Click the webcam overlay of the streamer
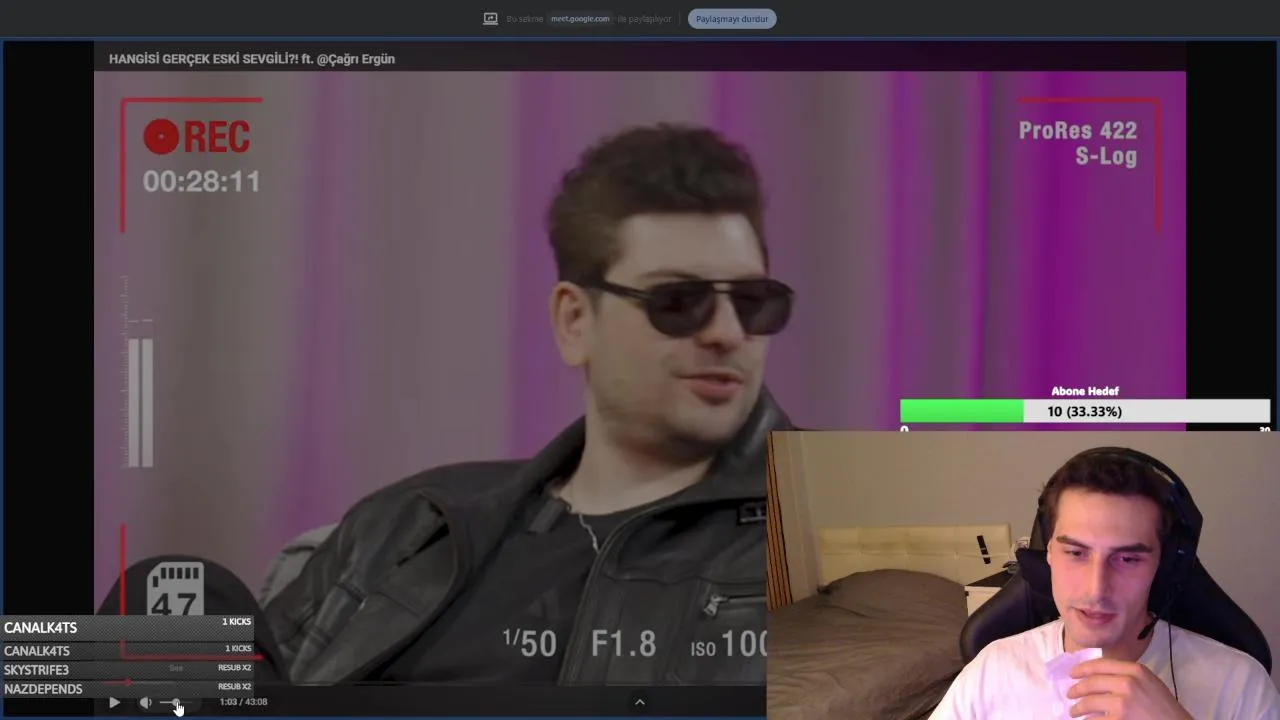This screenshot has width=1280, height=720. coord(1023,575)
